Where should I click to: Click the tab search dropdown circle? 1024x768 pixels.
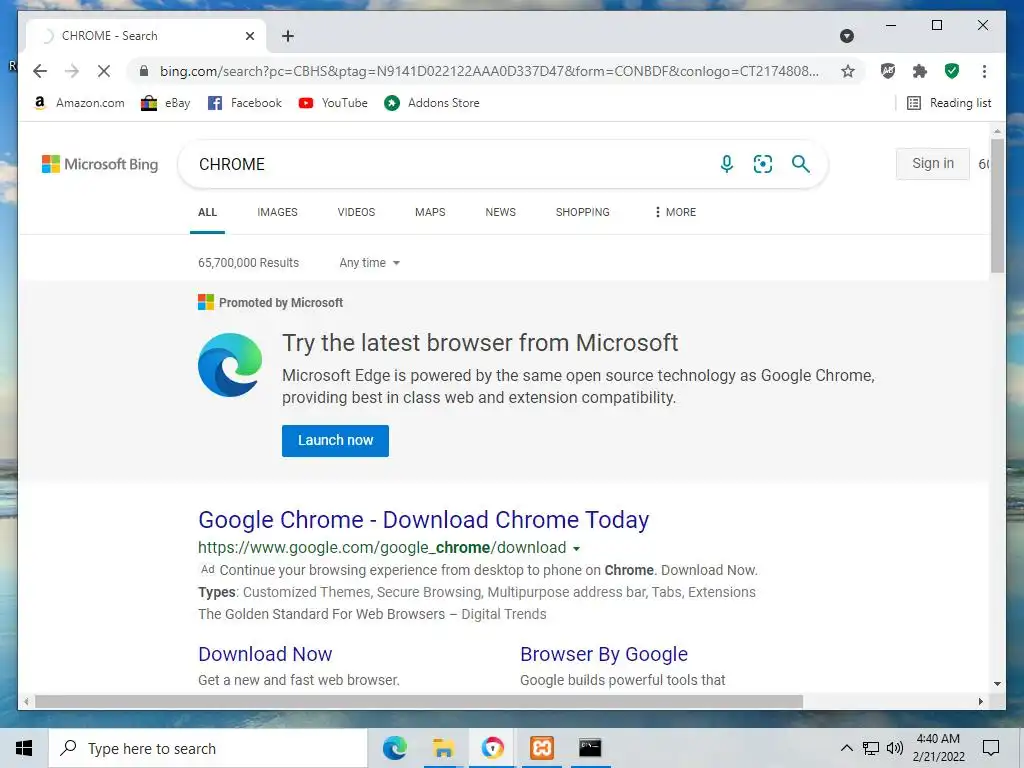tap(847, 36)
